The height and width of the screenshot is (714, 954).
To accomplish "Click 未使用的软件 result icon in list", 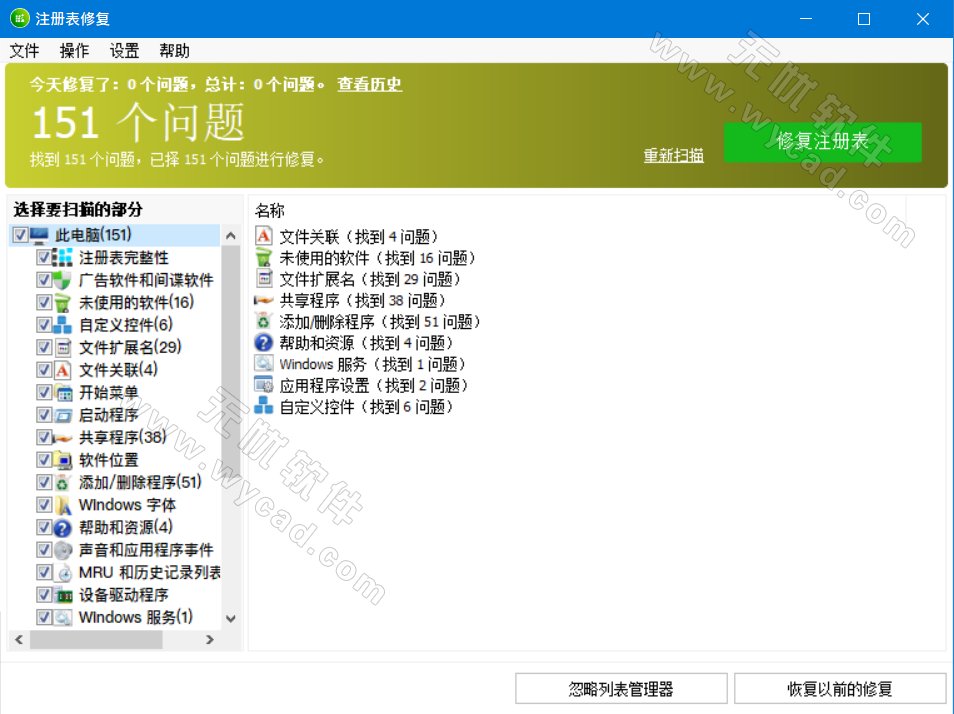I will tap(263, 257).
